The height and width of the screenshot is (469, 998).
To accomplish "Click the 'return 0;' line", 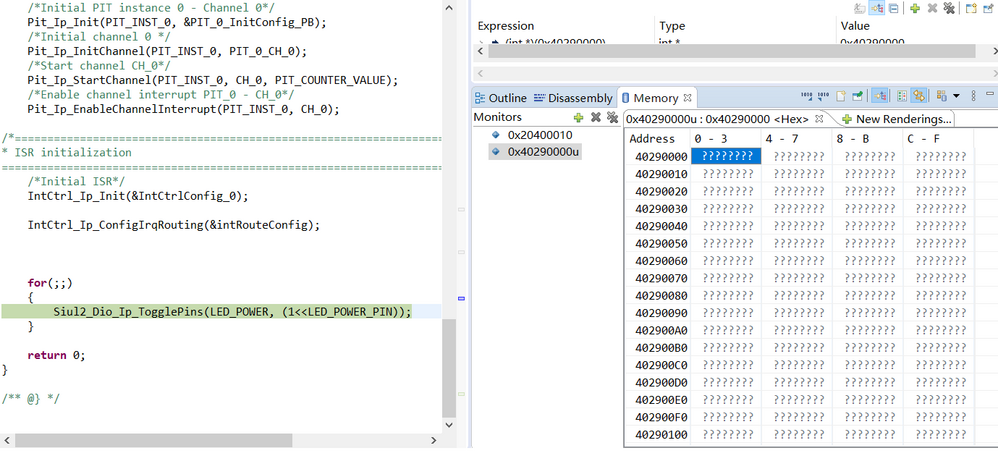I will click(x=56, y=355).
